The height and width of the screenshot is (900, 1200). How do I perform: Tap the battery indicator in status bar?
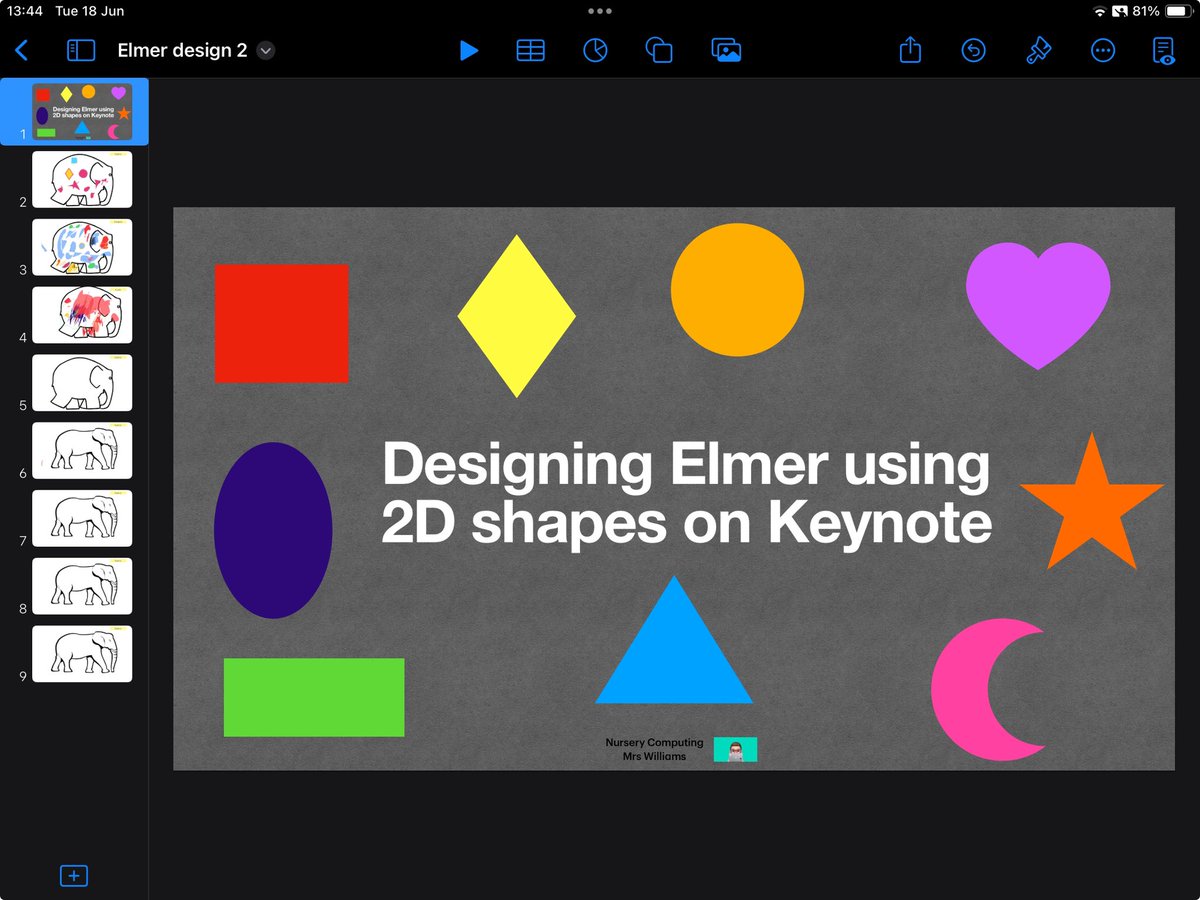(x=1178, y=11)
